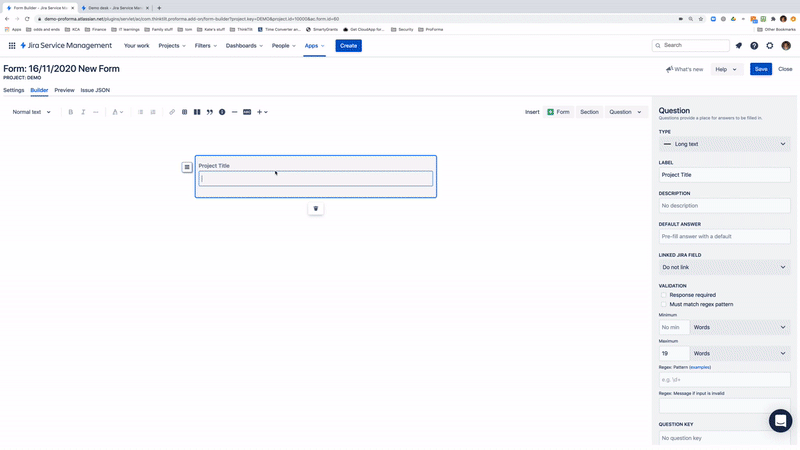Open the Question insert dropdown
800x450 pixels.
coord(626,112)
